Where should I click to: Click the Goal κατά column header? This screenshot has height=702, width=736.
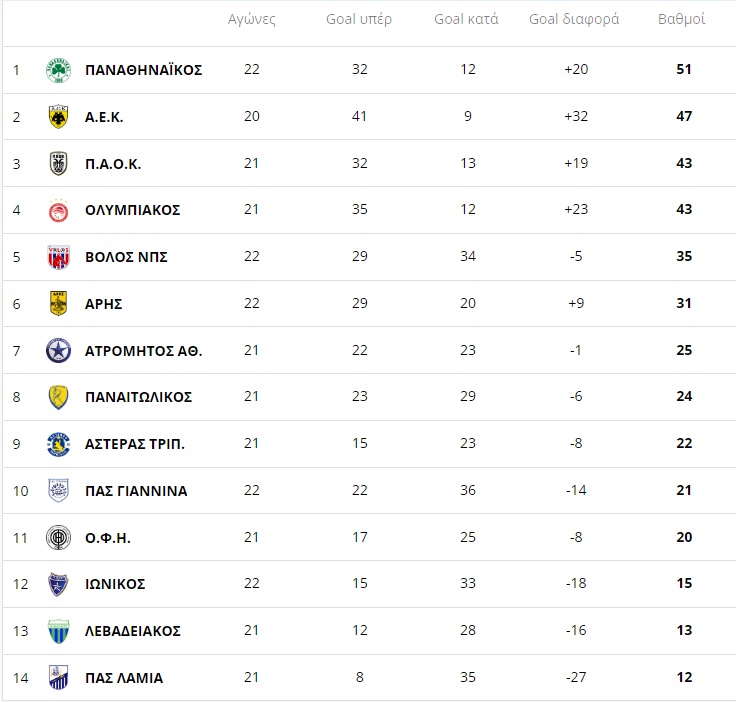pos(466,19)
